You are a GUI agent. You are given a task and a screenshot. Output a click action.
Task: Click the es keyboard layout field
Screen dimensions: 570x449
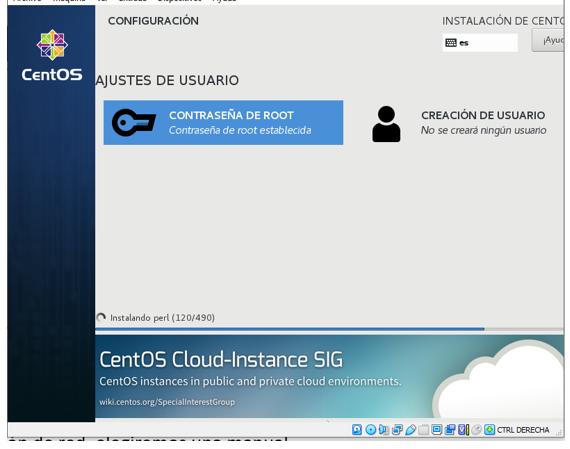pos(480,43)
